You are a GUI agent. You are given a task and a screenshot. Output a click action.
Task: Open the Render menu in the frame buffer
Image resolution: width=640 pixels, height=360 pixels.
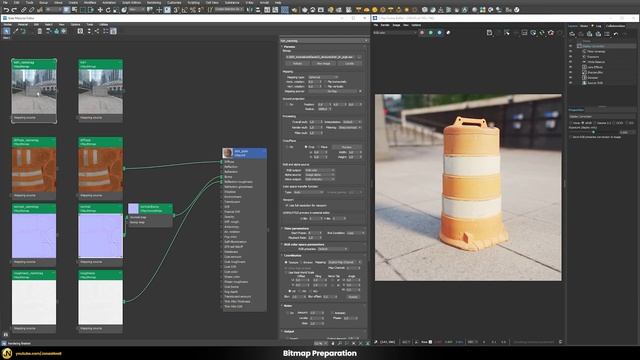385,25
